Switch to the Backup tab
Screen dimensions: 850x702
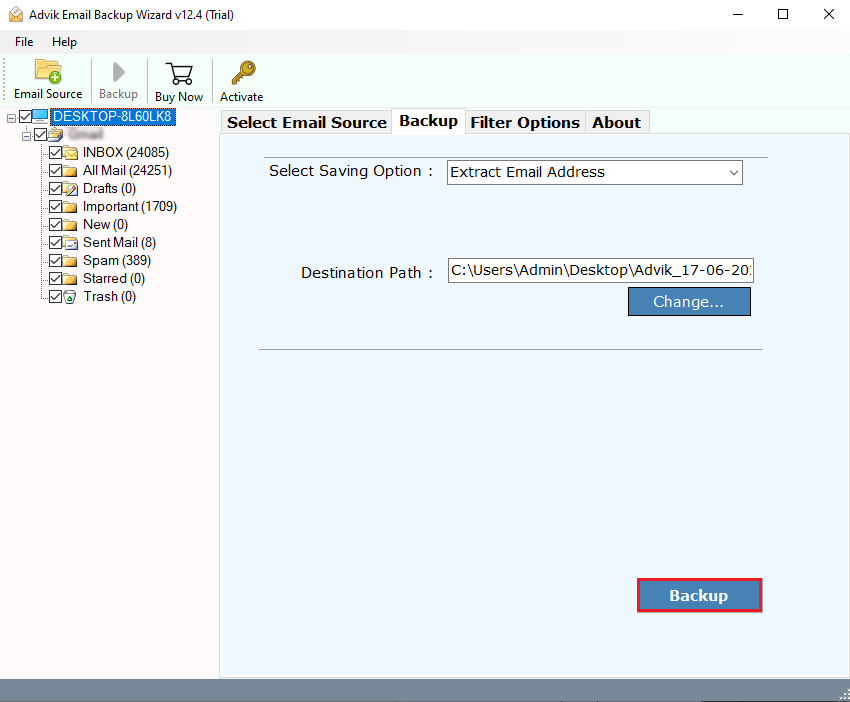pyautogui.click(x=428, y=121)
